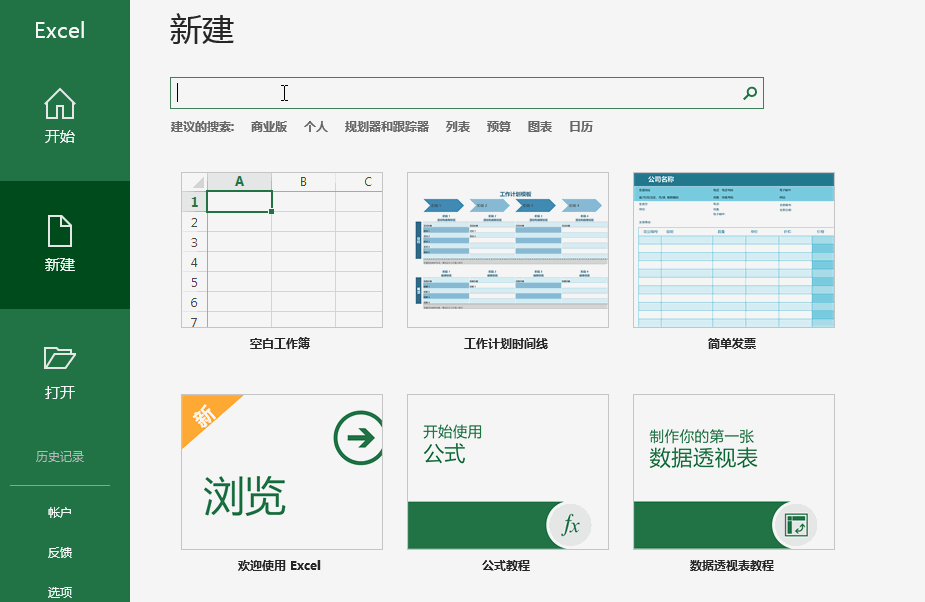Open 帐户 account page
This screenshot has width=925, height=602.
point(60,512)
